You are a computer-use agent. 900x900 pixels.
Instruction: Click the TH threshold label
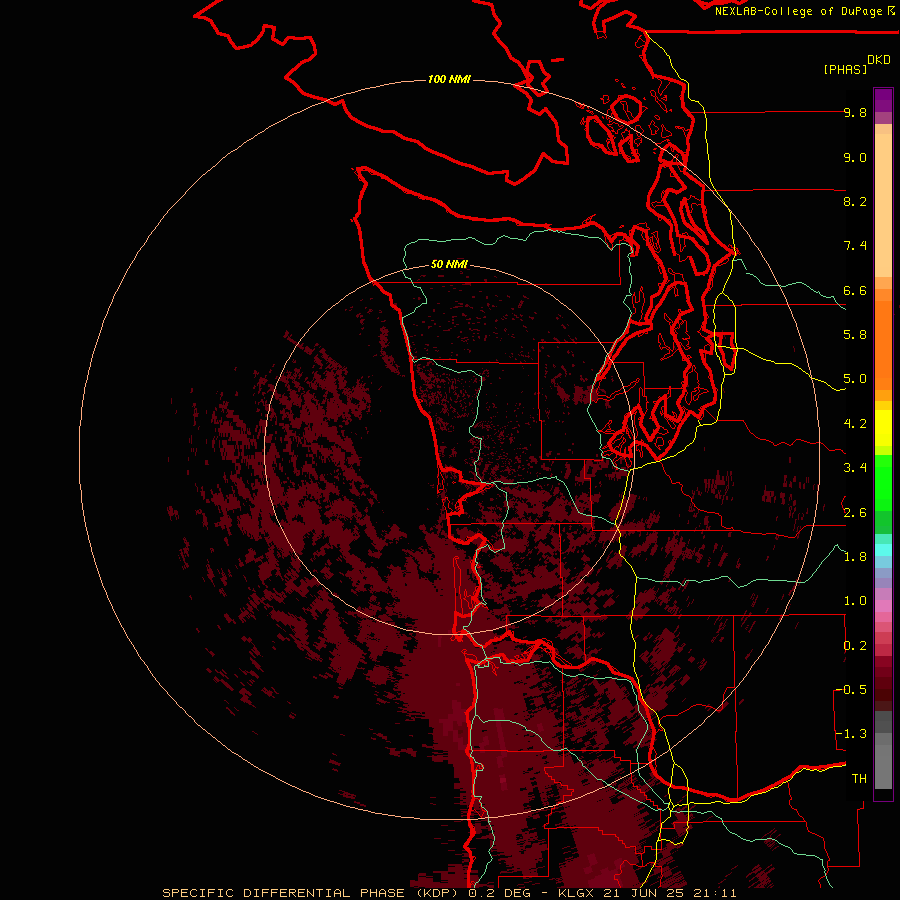click(859, 779)
